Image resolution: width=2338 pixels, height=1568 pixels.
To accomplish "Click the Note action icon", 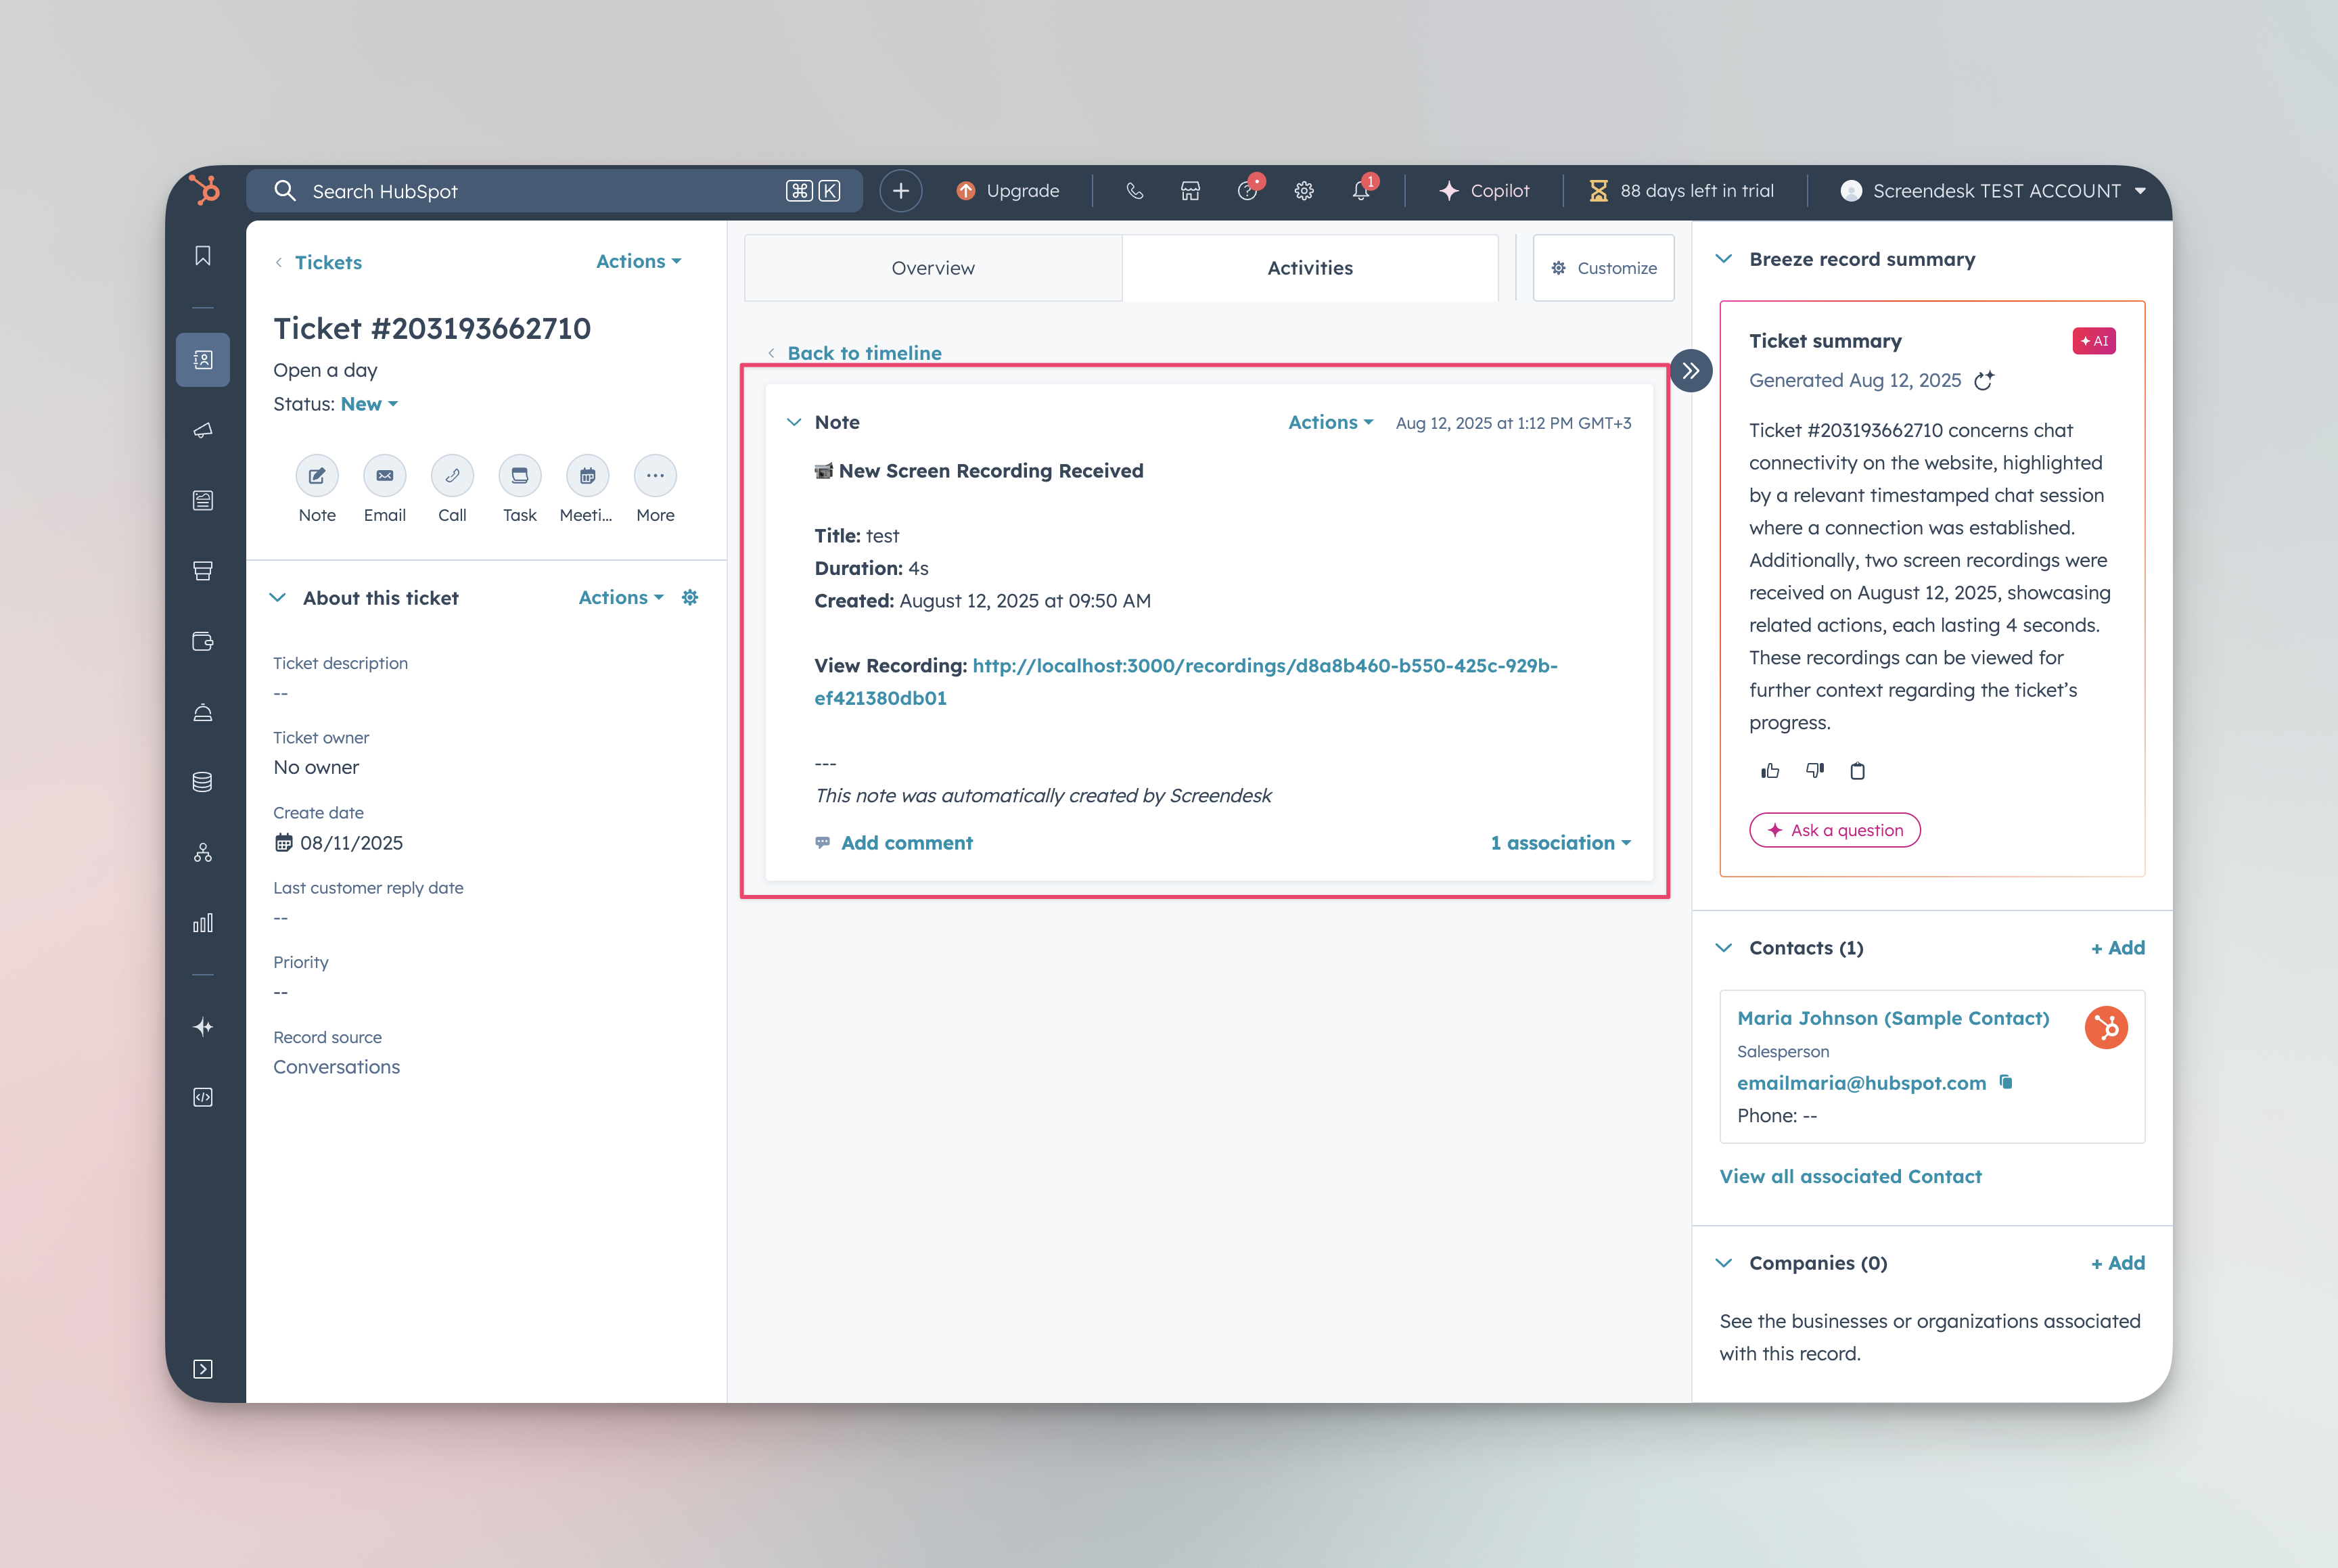I will 317,476.
